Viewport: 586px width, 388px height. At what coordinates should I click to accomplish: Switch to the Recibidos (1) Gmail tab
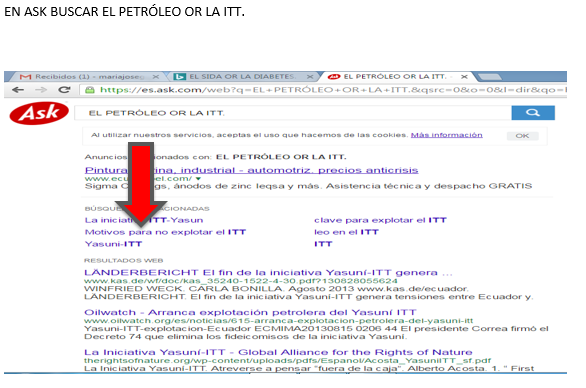[89, 77]
